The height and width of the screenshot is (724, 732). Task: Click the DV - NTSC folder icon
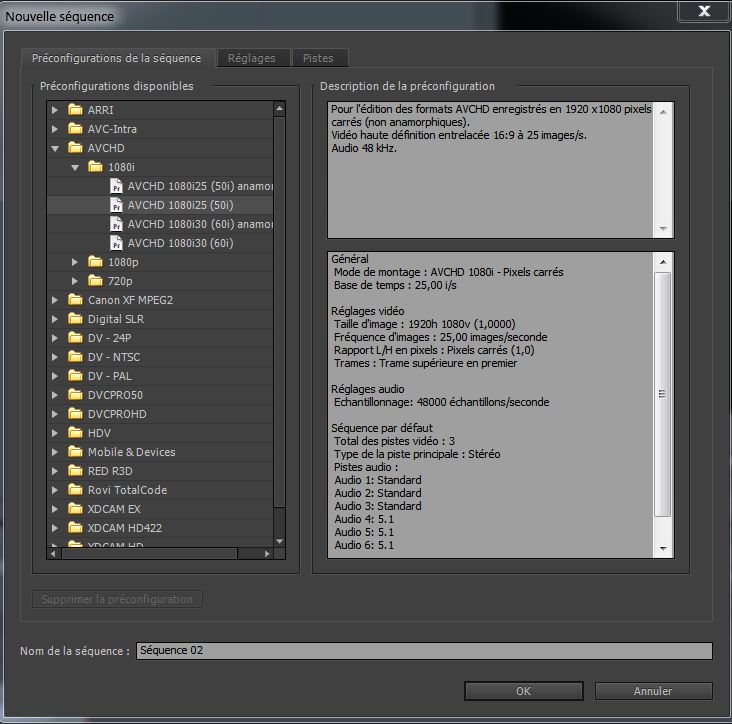pyautogui.click(x=75, y=357)
